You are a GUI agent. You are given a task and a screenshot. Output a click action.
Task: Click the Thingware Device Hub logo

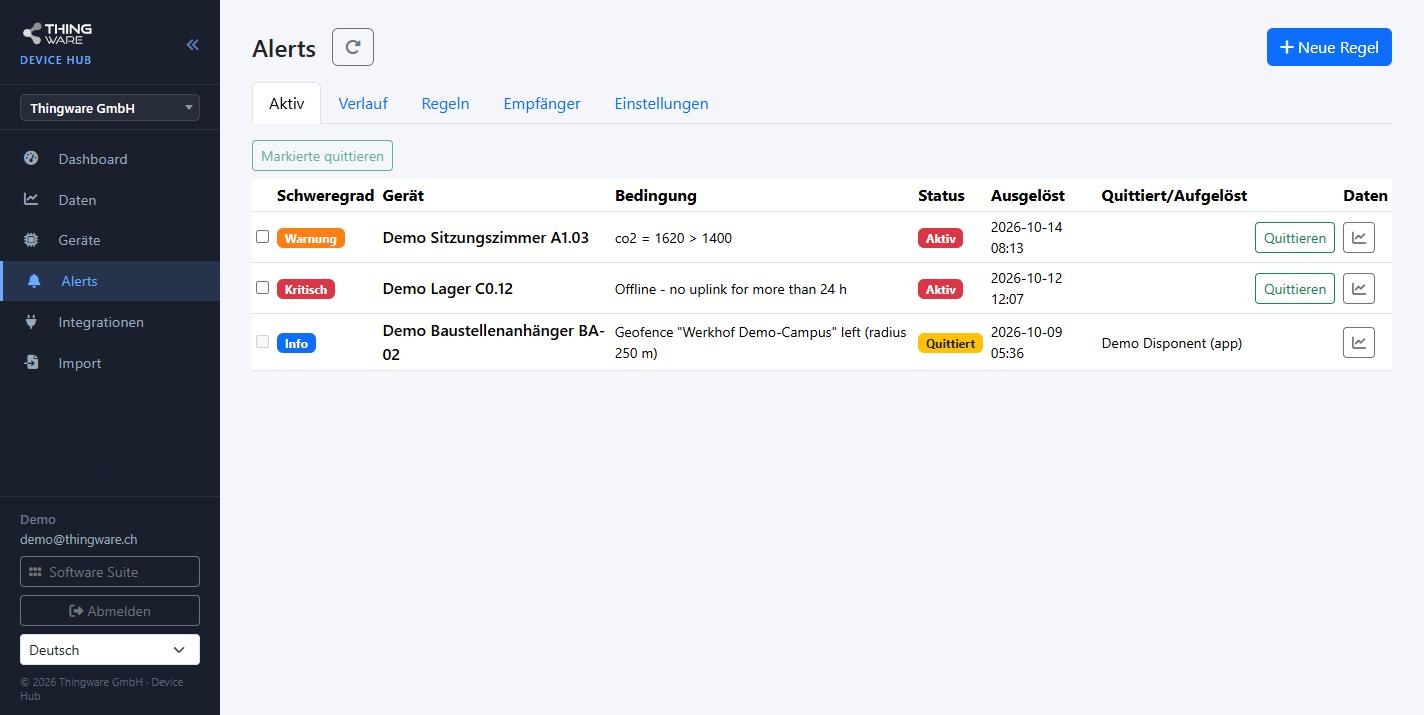coord(57,44)
